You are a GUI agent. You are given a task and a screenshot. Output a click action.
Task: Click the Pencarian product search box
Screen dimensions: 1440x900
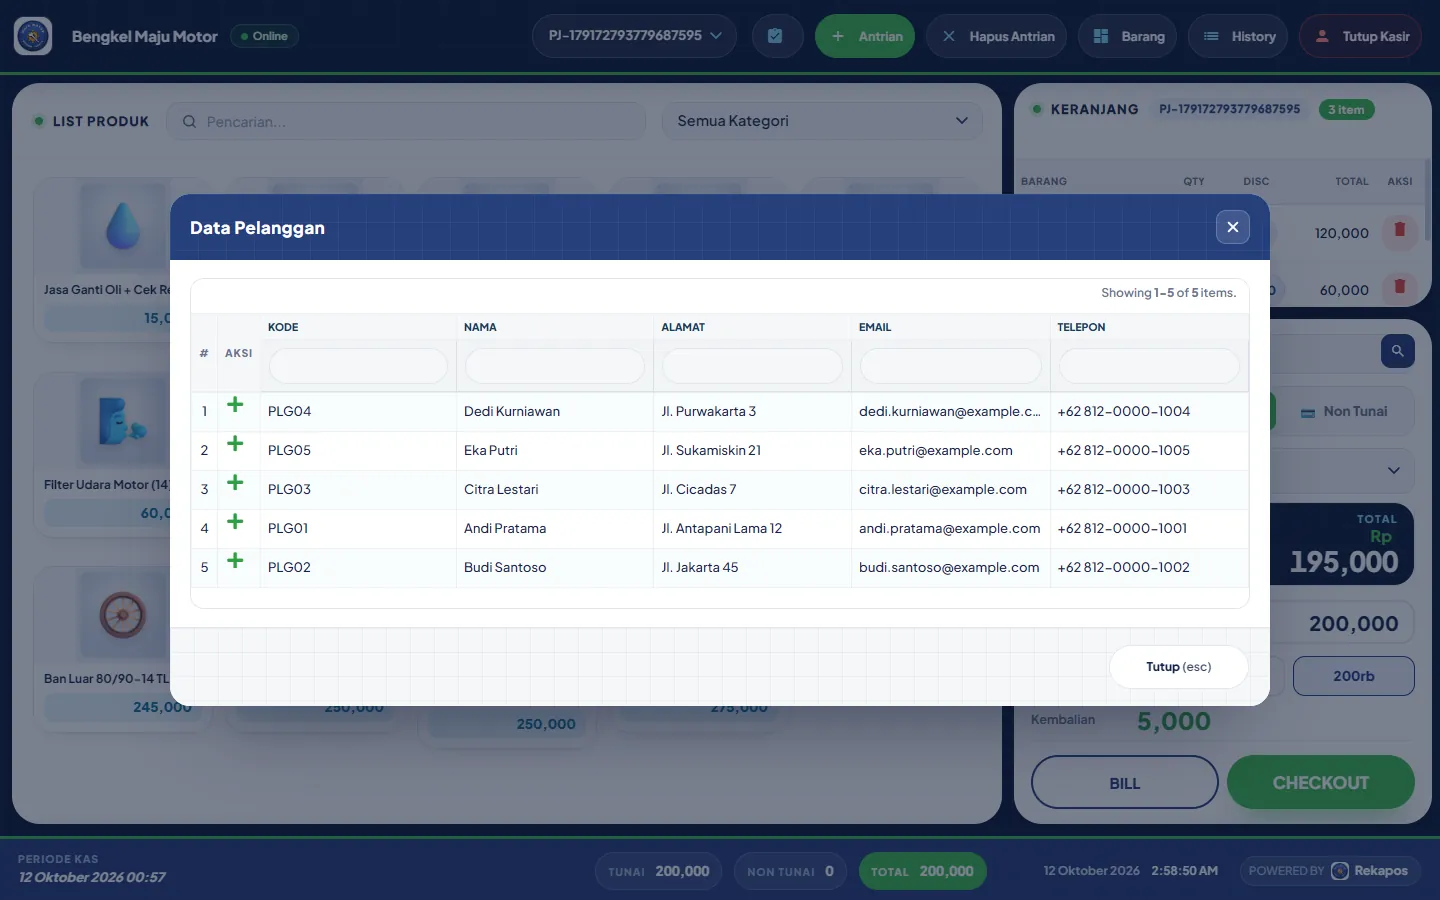pyautogui.click(x=406, y=121)
